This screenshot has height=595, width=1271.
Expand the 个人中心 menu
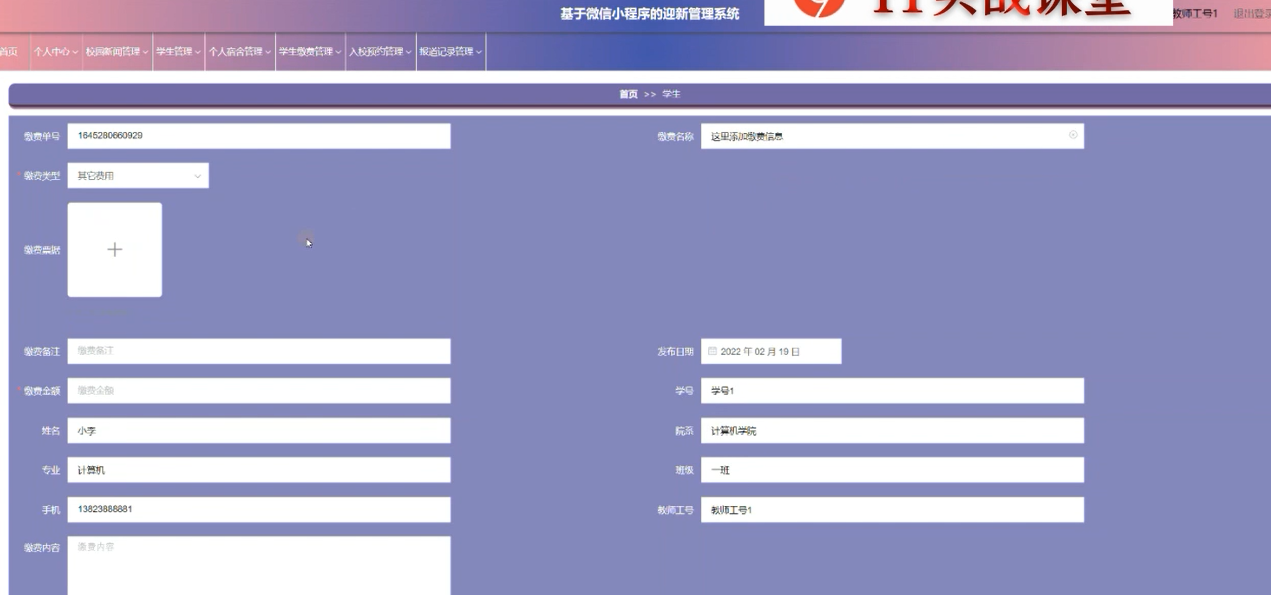point(55,52)
